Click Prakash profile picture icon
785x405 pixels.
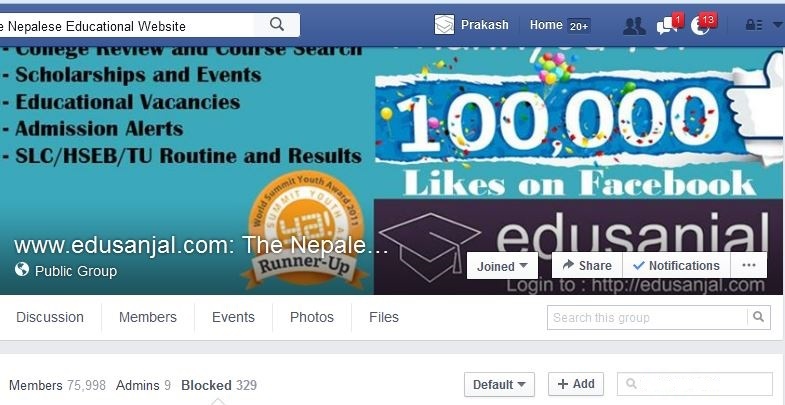coord(444,25)
